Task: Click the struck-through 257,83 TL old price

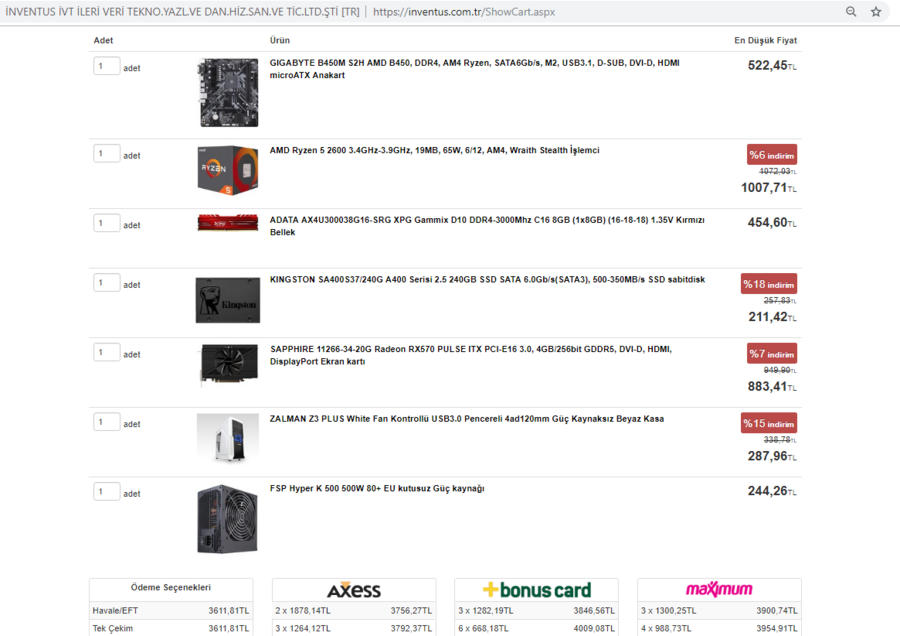Action: (x=780, y=300)
